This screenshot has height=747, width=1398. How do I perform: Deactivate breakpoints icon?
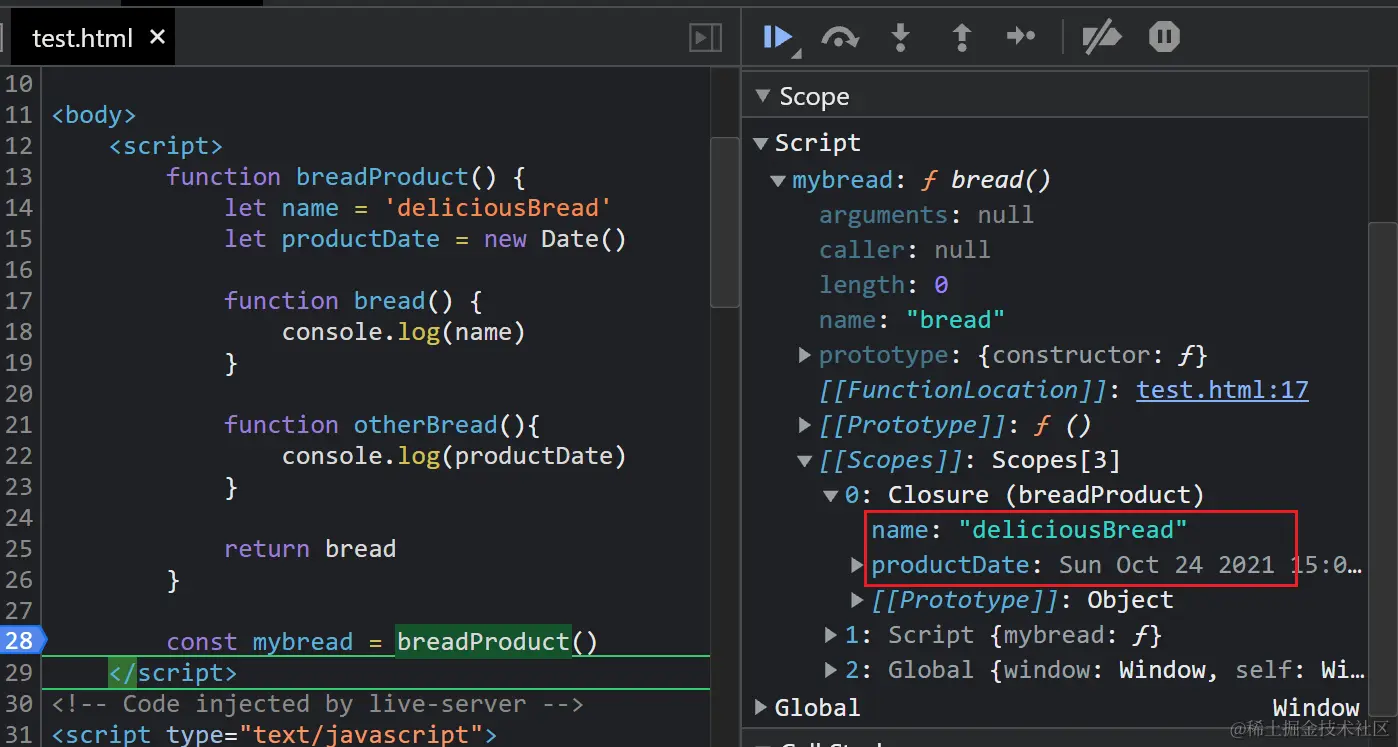point(1103,38)
